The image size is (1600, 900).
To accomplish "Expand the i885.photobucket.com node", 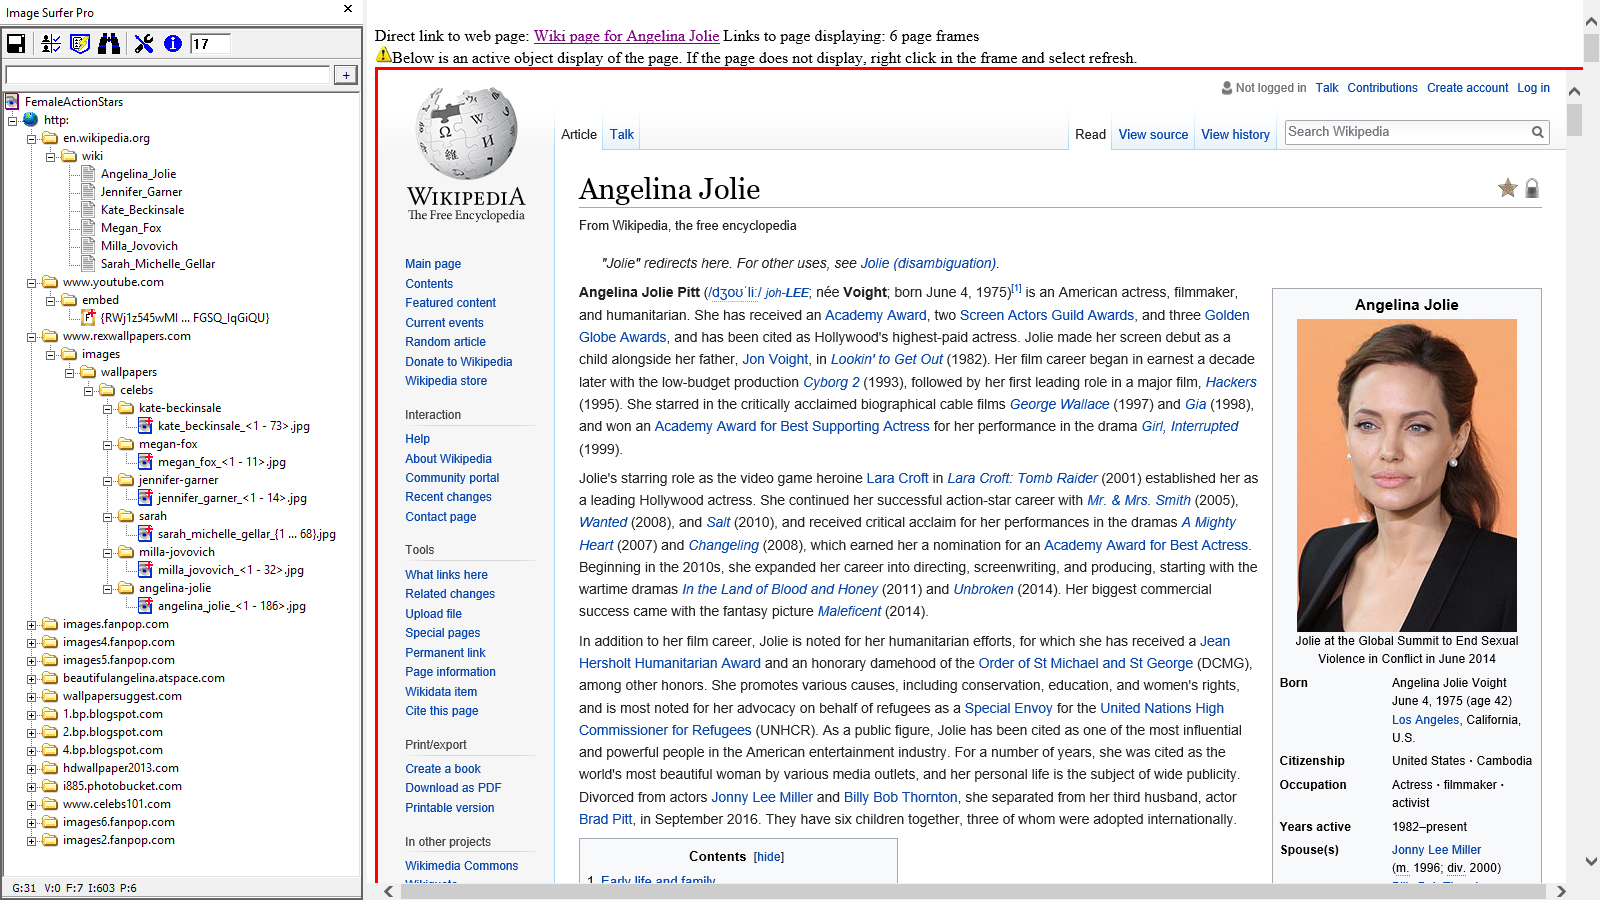I will click(31, 787).
